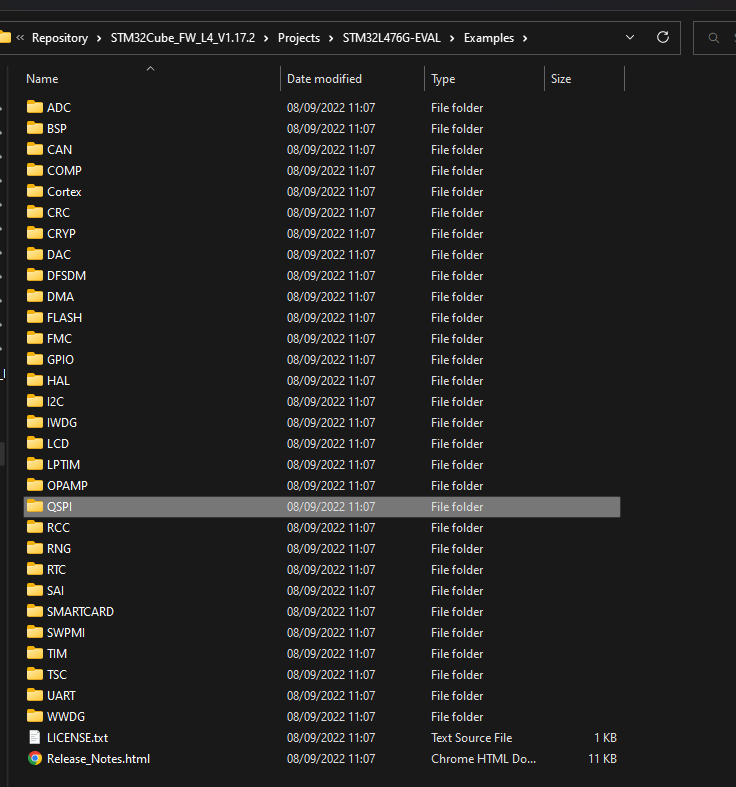
Task: Select the FMC folder icon
Action: [35, 338]
